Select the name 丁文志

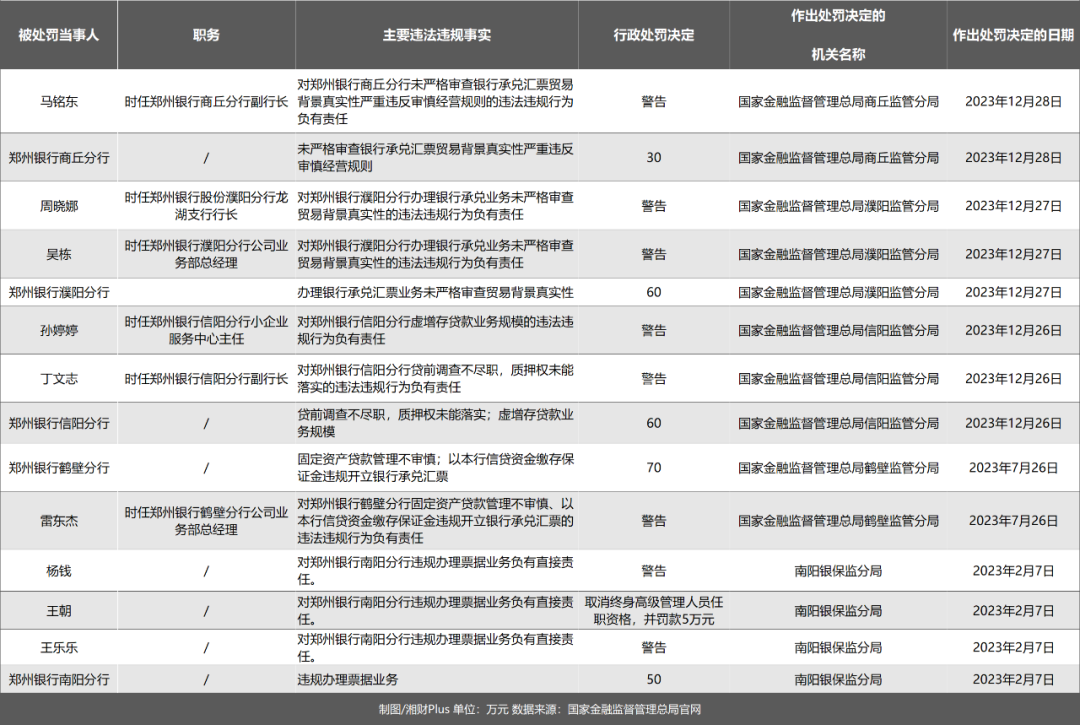[59, 379]
